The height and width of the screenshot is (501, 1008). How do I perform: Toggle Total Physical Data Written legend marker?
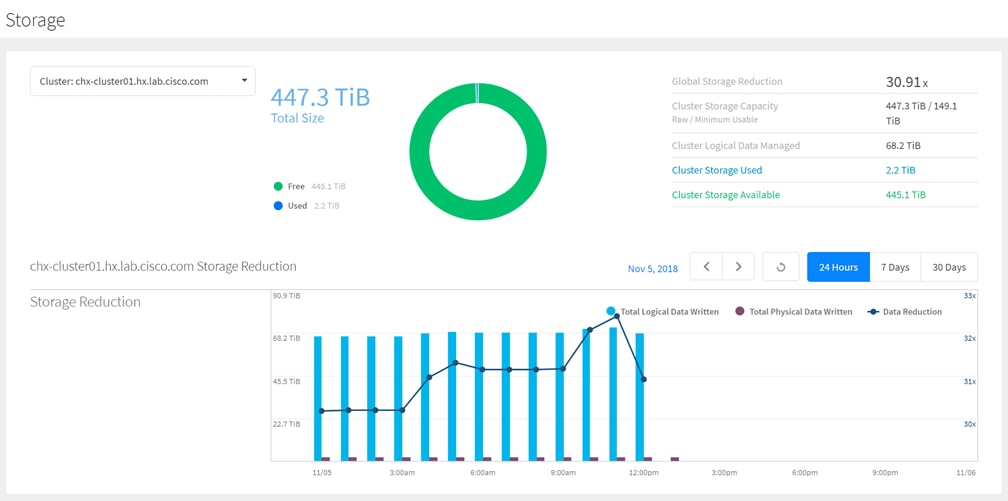click(739, 311)
